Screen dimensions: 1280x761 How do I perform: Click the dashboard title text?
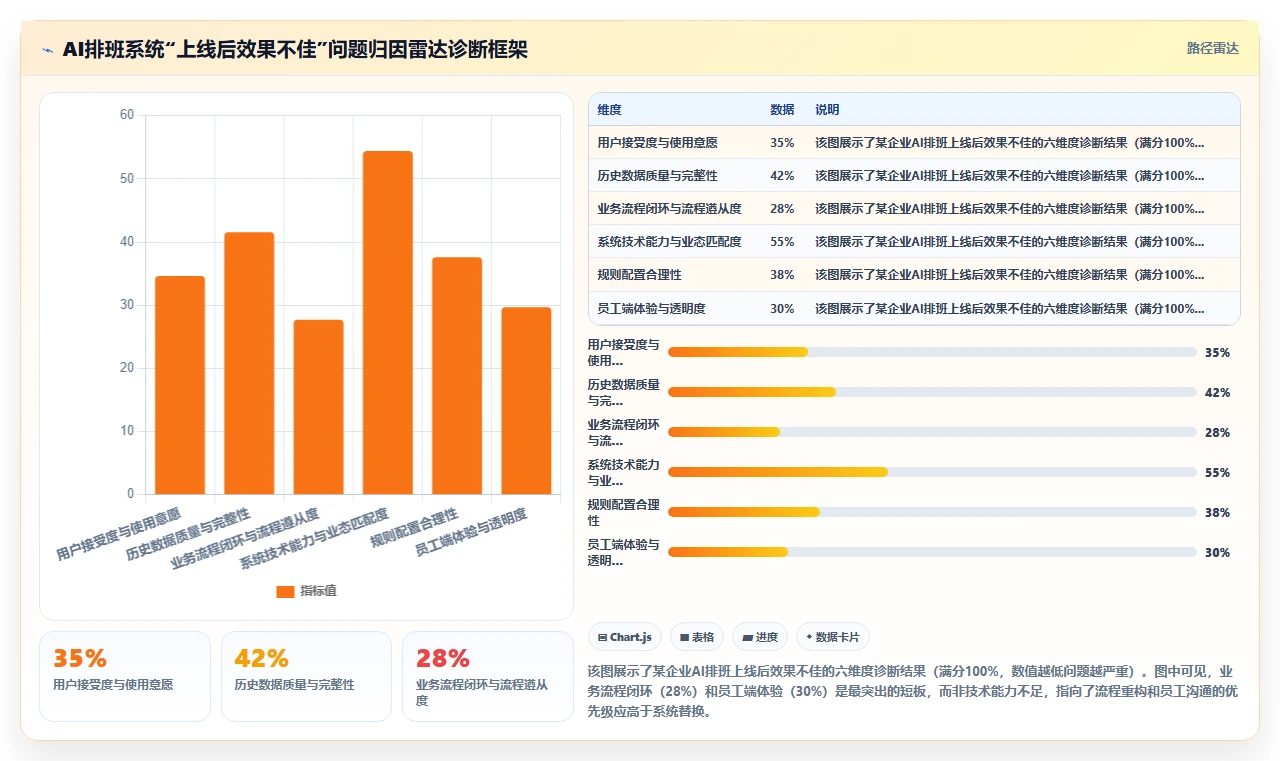point(295,50)
